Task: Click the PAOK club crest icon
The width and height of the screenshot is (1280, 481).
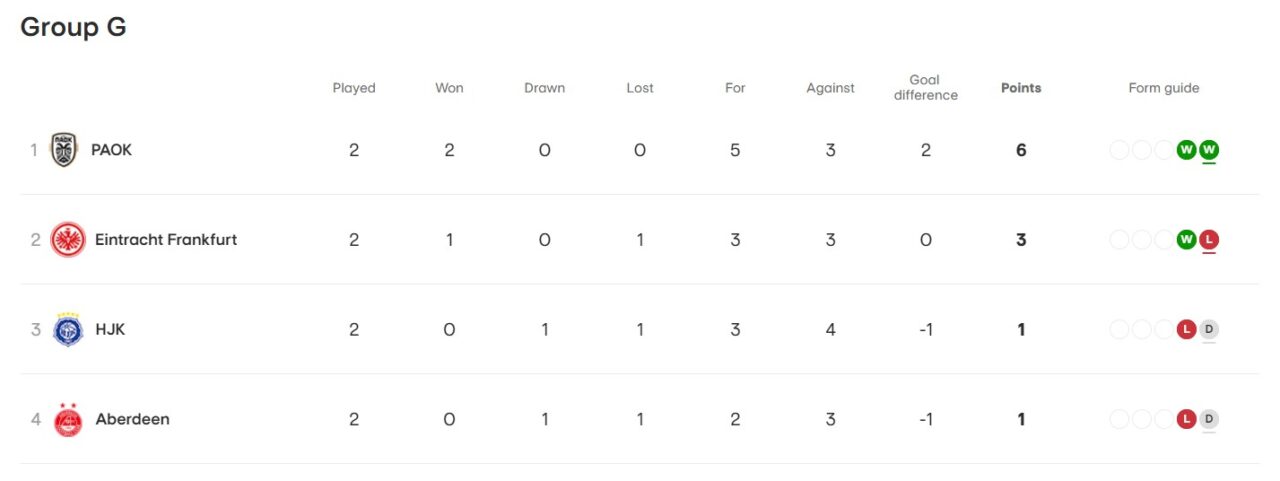Action: click(64, 150)
